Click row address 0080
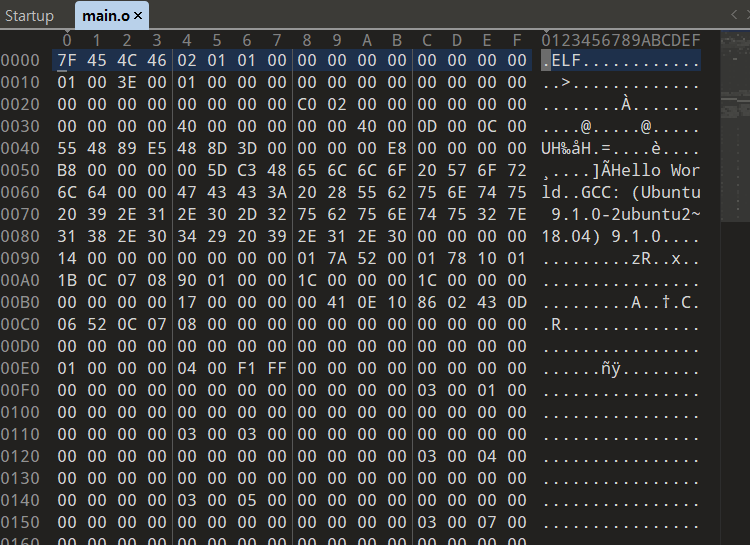Viewport: 750px width, 545px height. point(20,236)
